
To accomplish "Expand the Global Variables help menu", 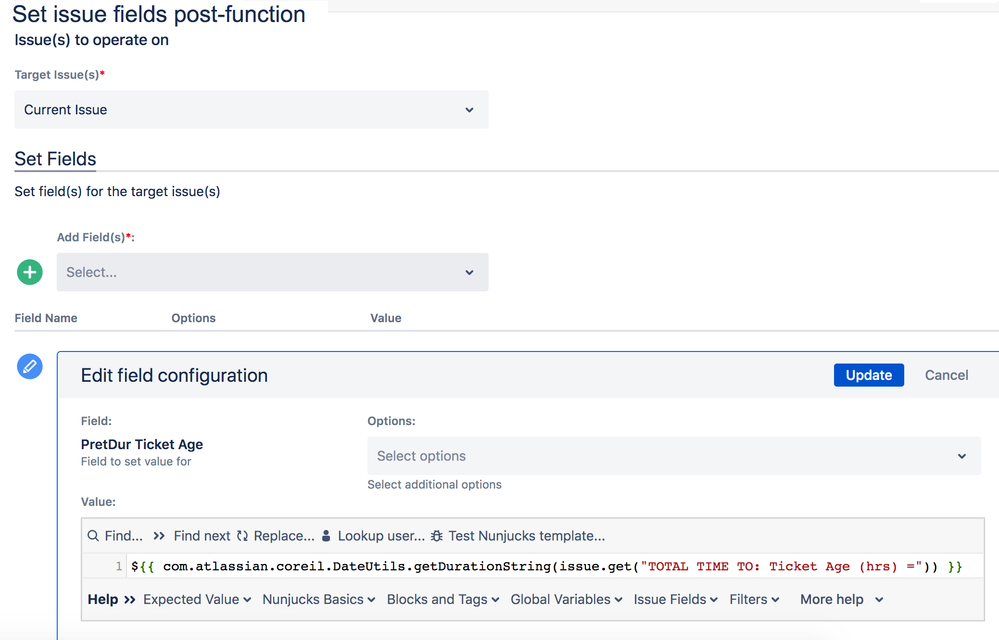I will click(566, 599).
